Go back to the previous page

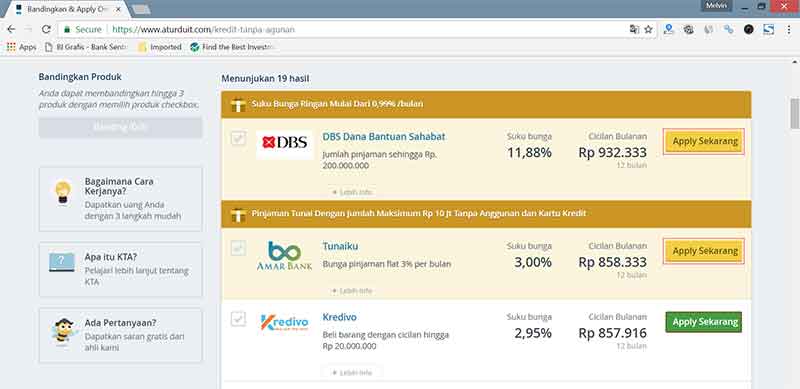pyautogui.click(x=11, y=30)
